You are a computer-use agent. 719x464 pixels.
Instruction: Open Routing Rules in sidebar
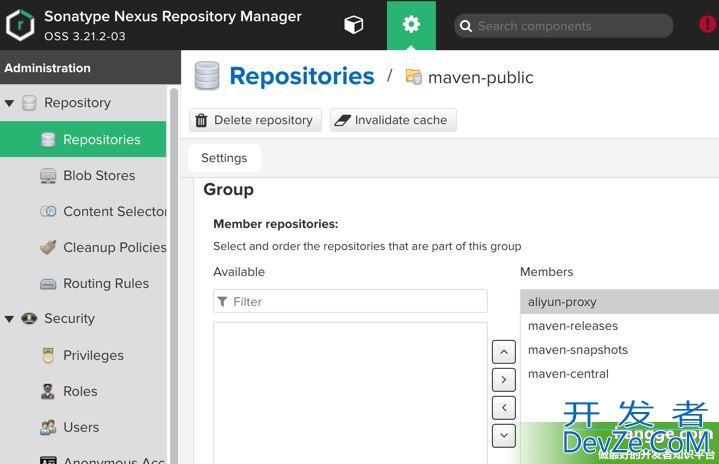[x=106, y=283]
